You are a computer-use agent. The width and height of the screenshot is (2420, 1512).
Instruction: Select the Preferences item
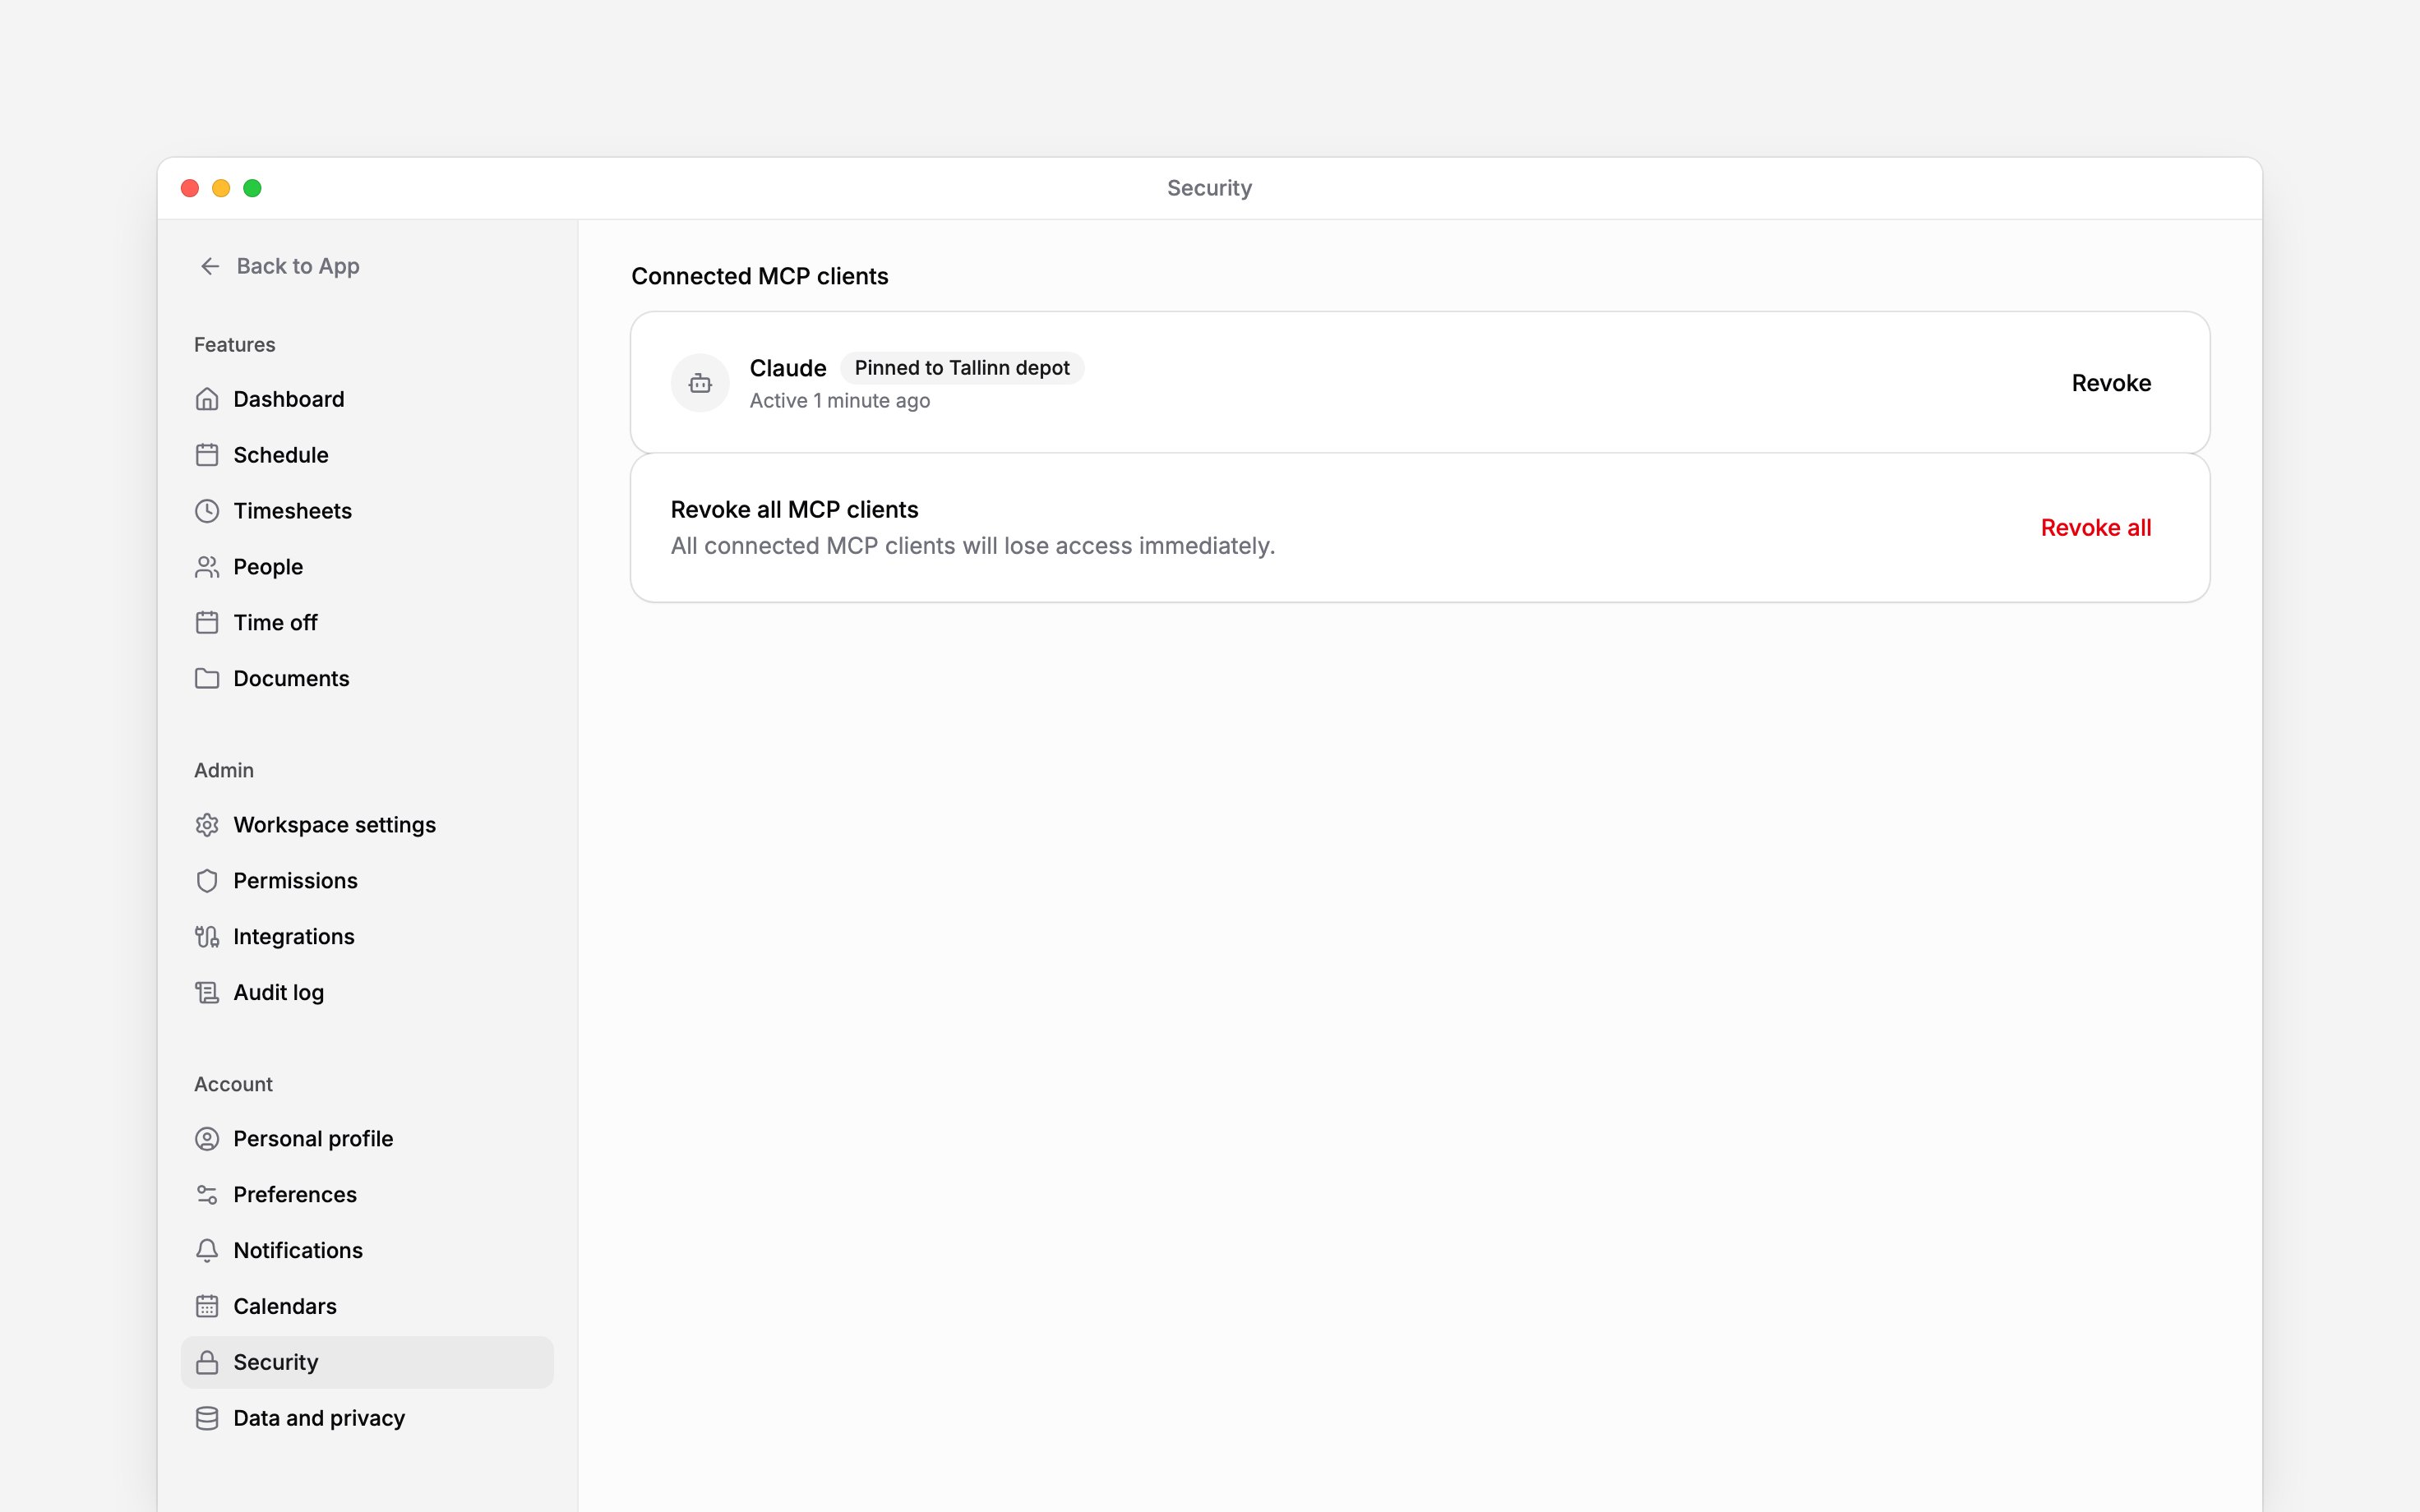tap(367, 1195)
